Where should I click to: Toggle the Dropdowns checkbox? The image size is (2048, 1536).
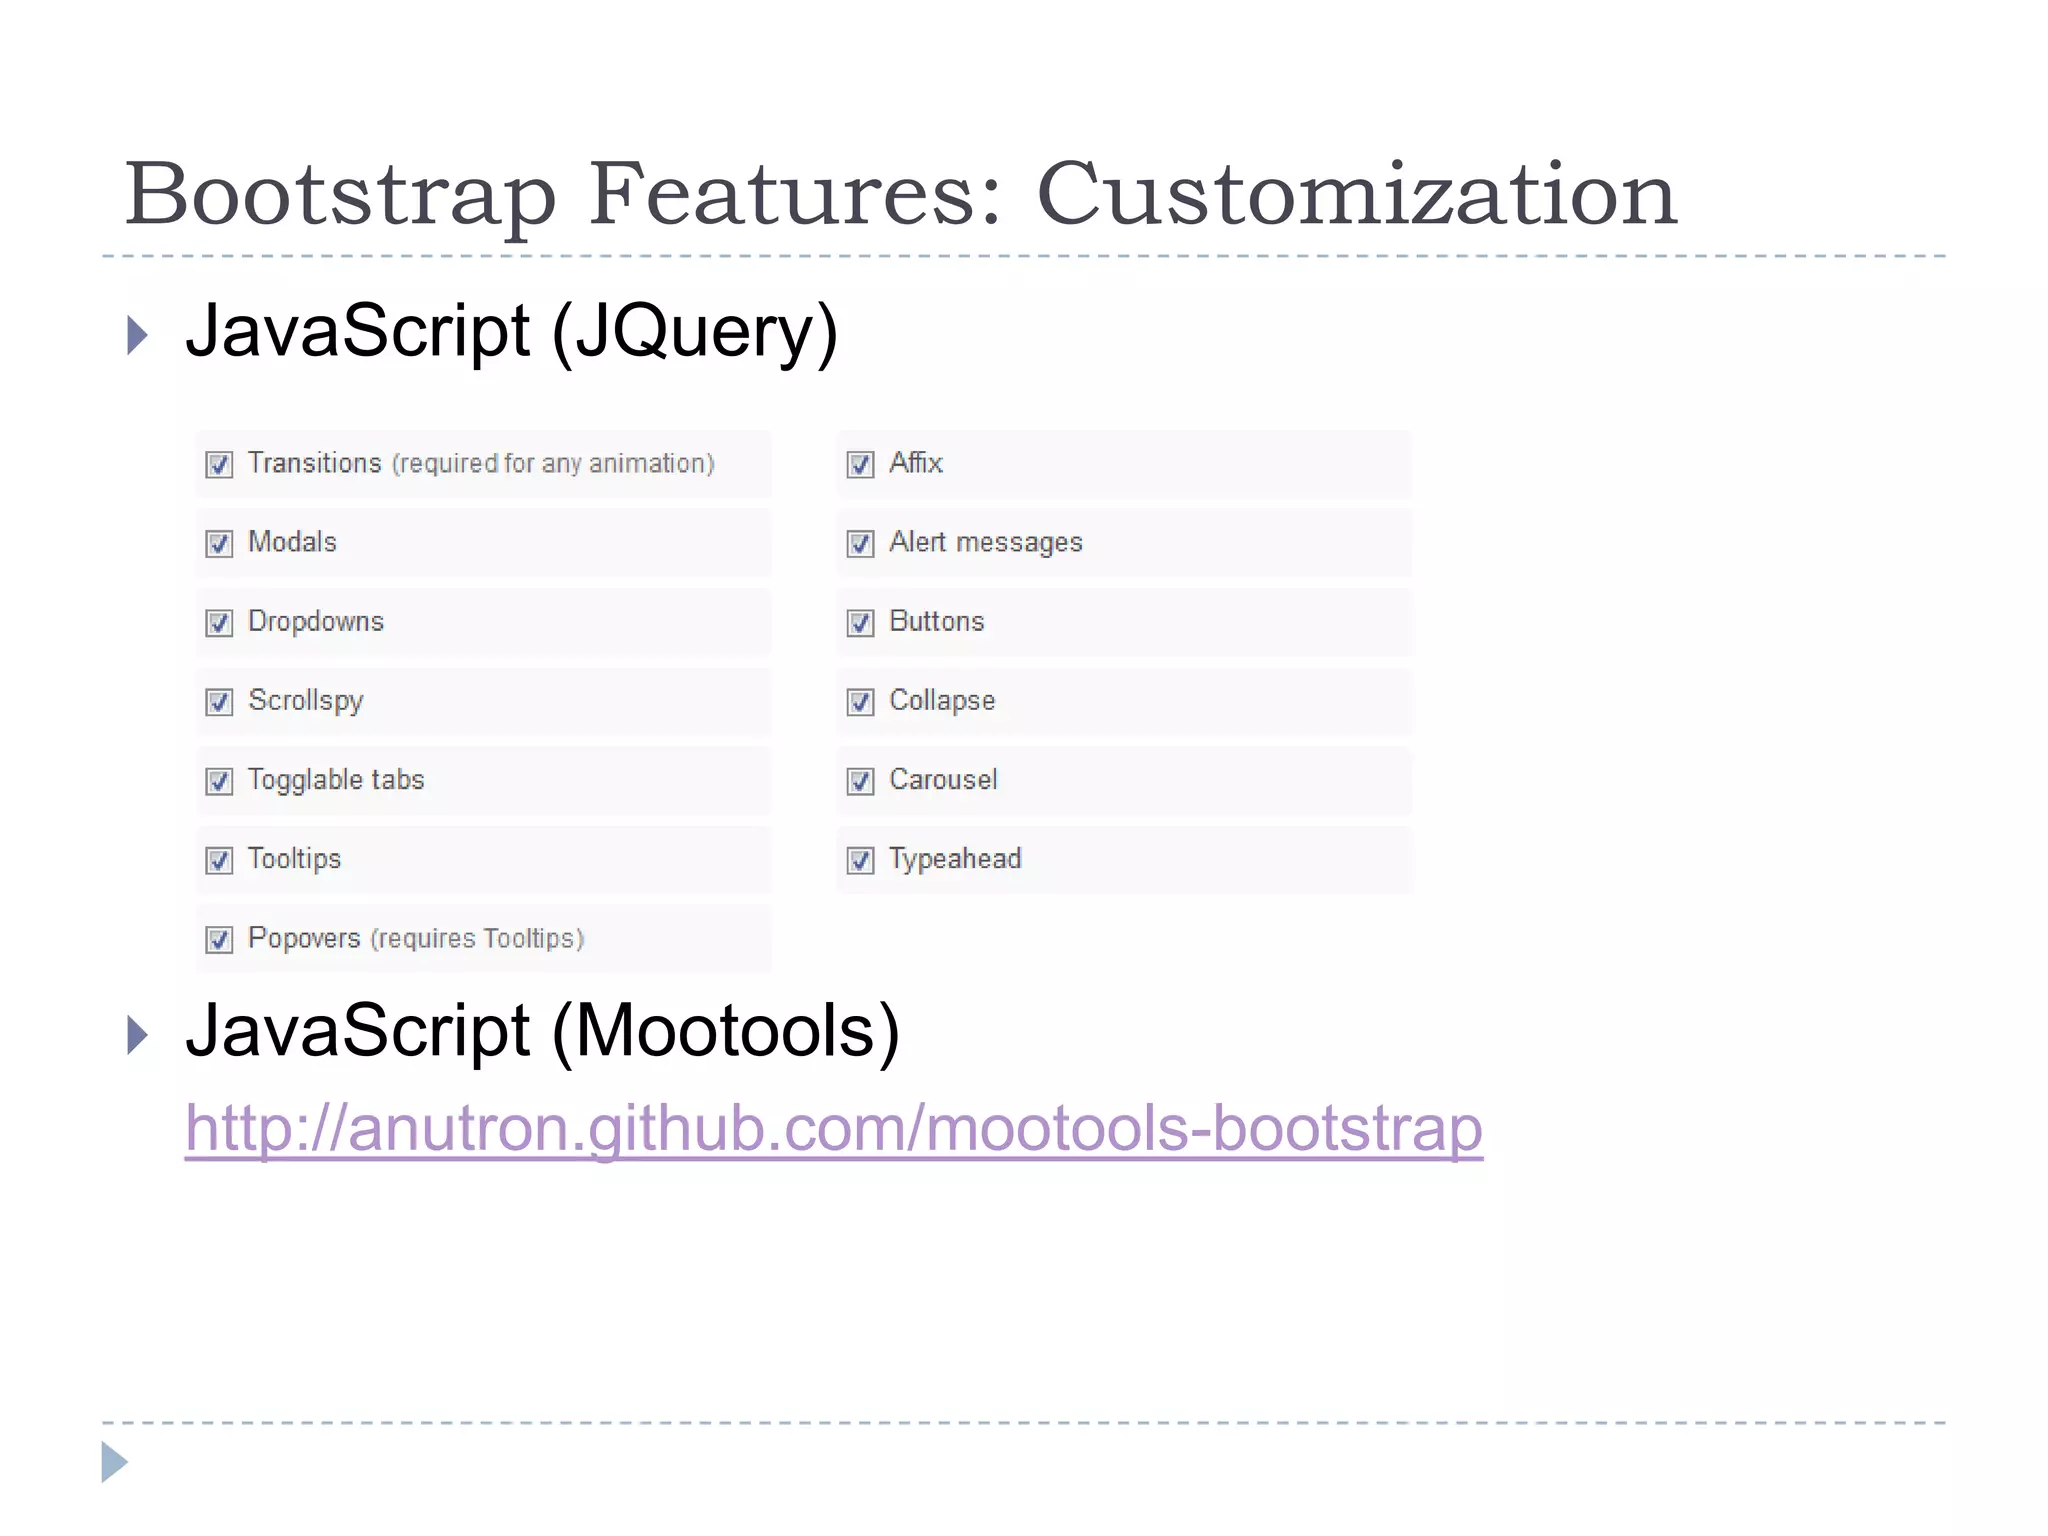pos(219,622)
